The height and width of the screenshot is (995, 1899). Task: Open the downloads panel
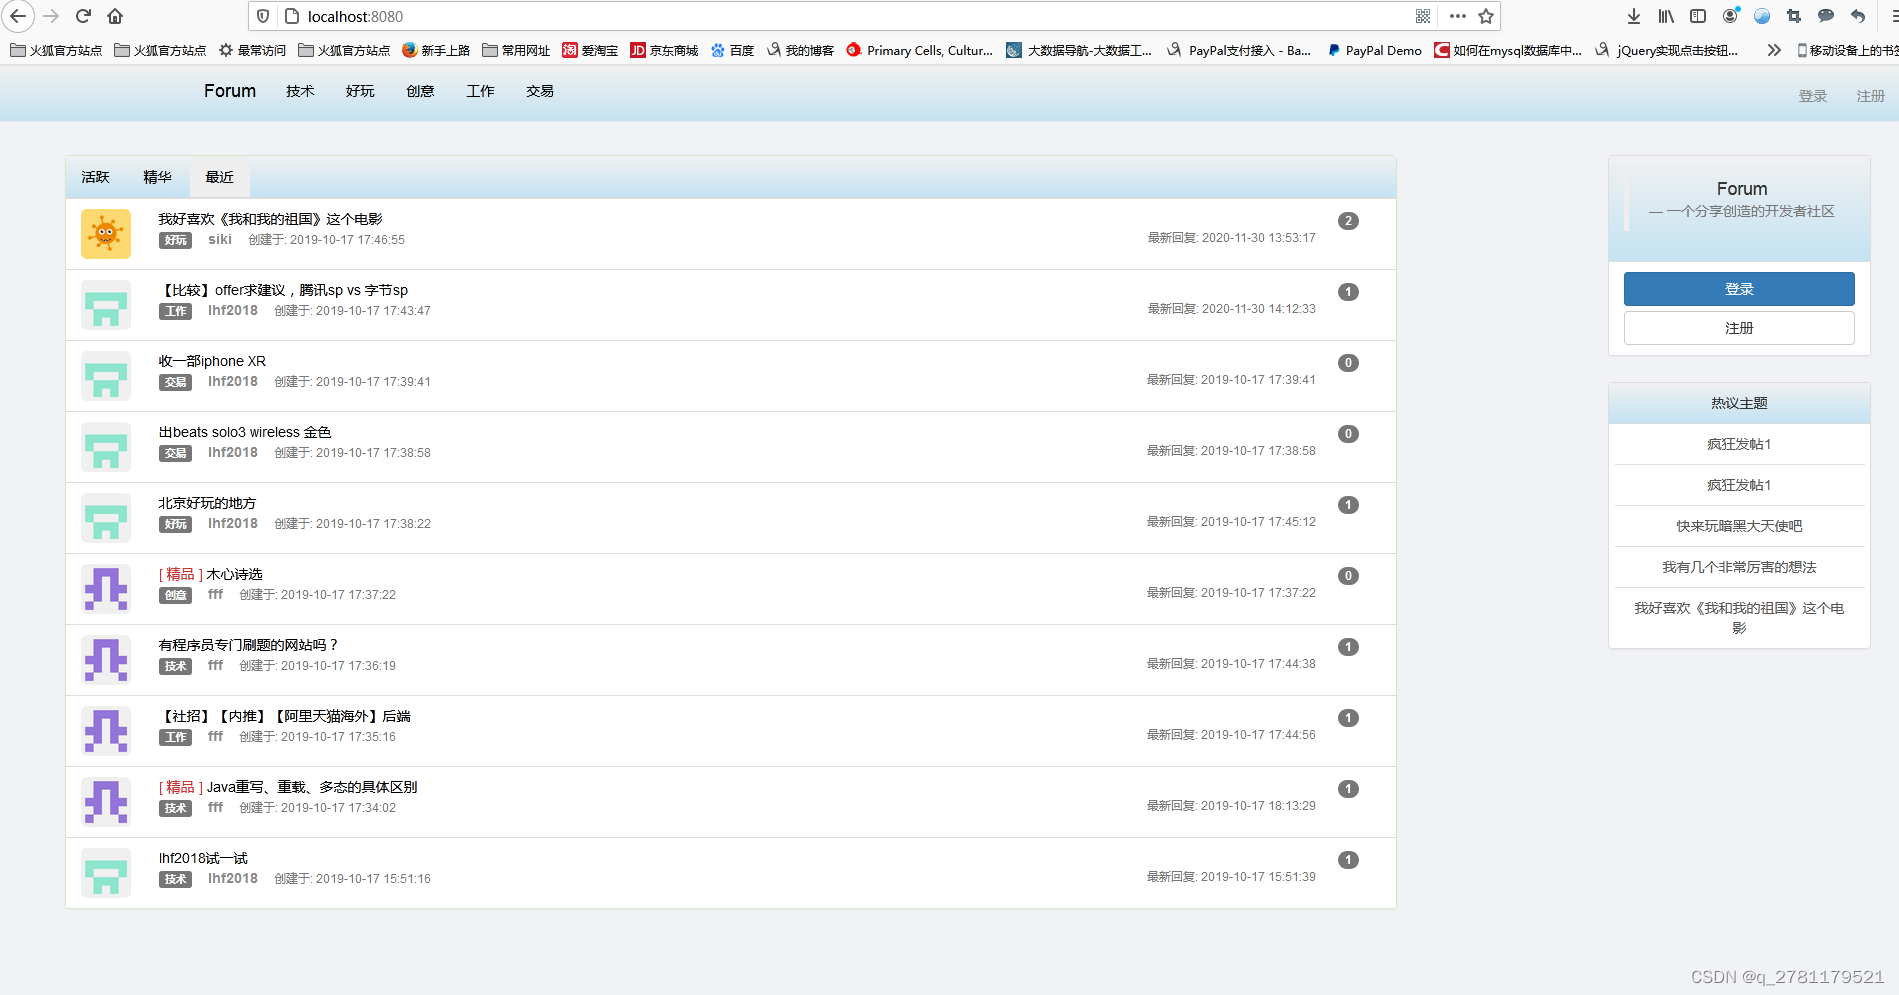(1634, 16)
